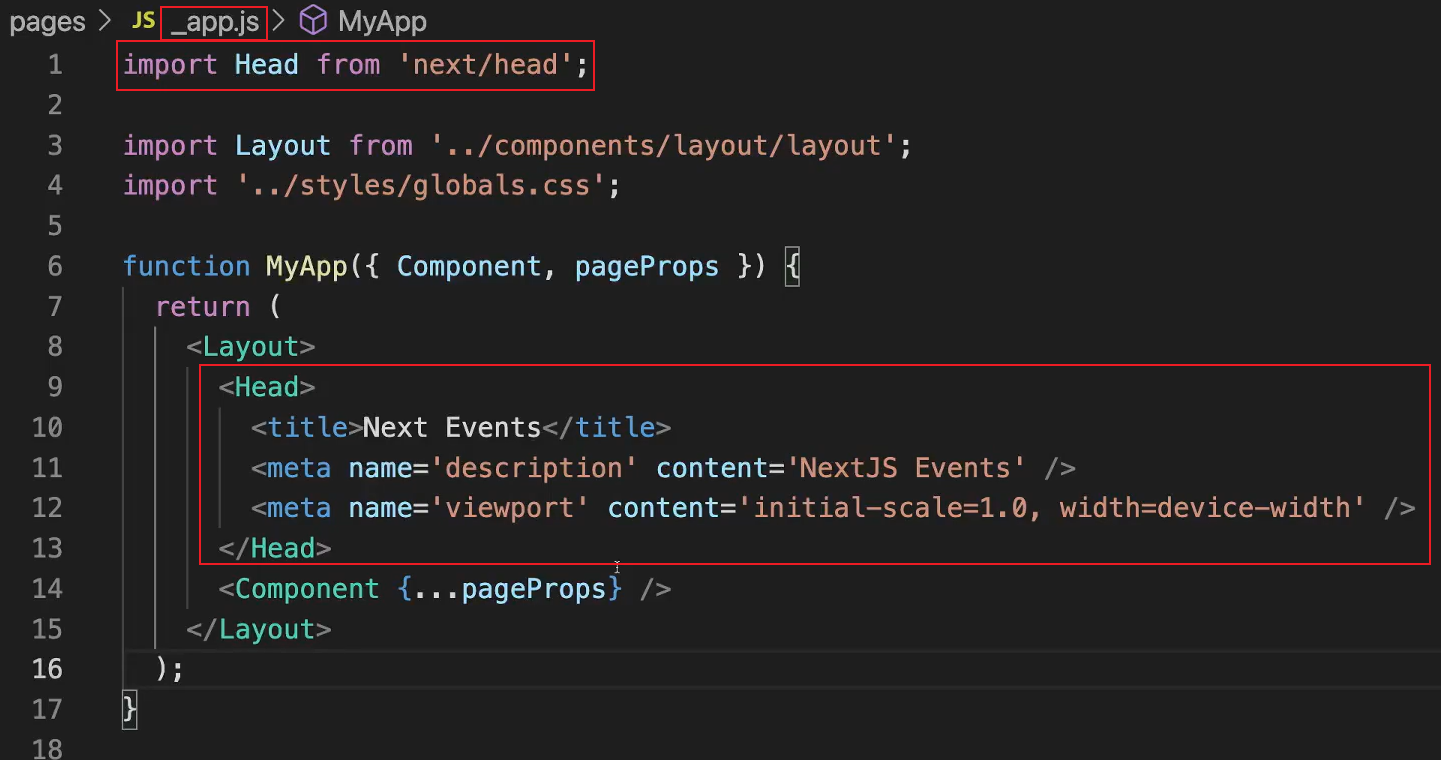1441x760 pixels.
Task: Click the JS file icon in breadcrumb
Action: tap(143, 21)
